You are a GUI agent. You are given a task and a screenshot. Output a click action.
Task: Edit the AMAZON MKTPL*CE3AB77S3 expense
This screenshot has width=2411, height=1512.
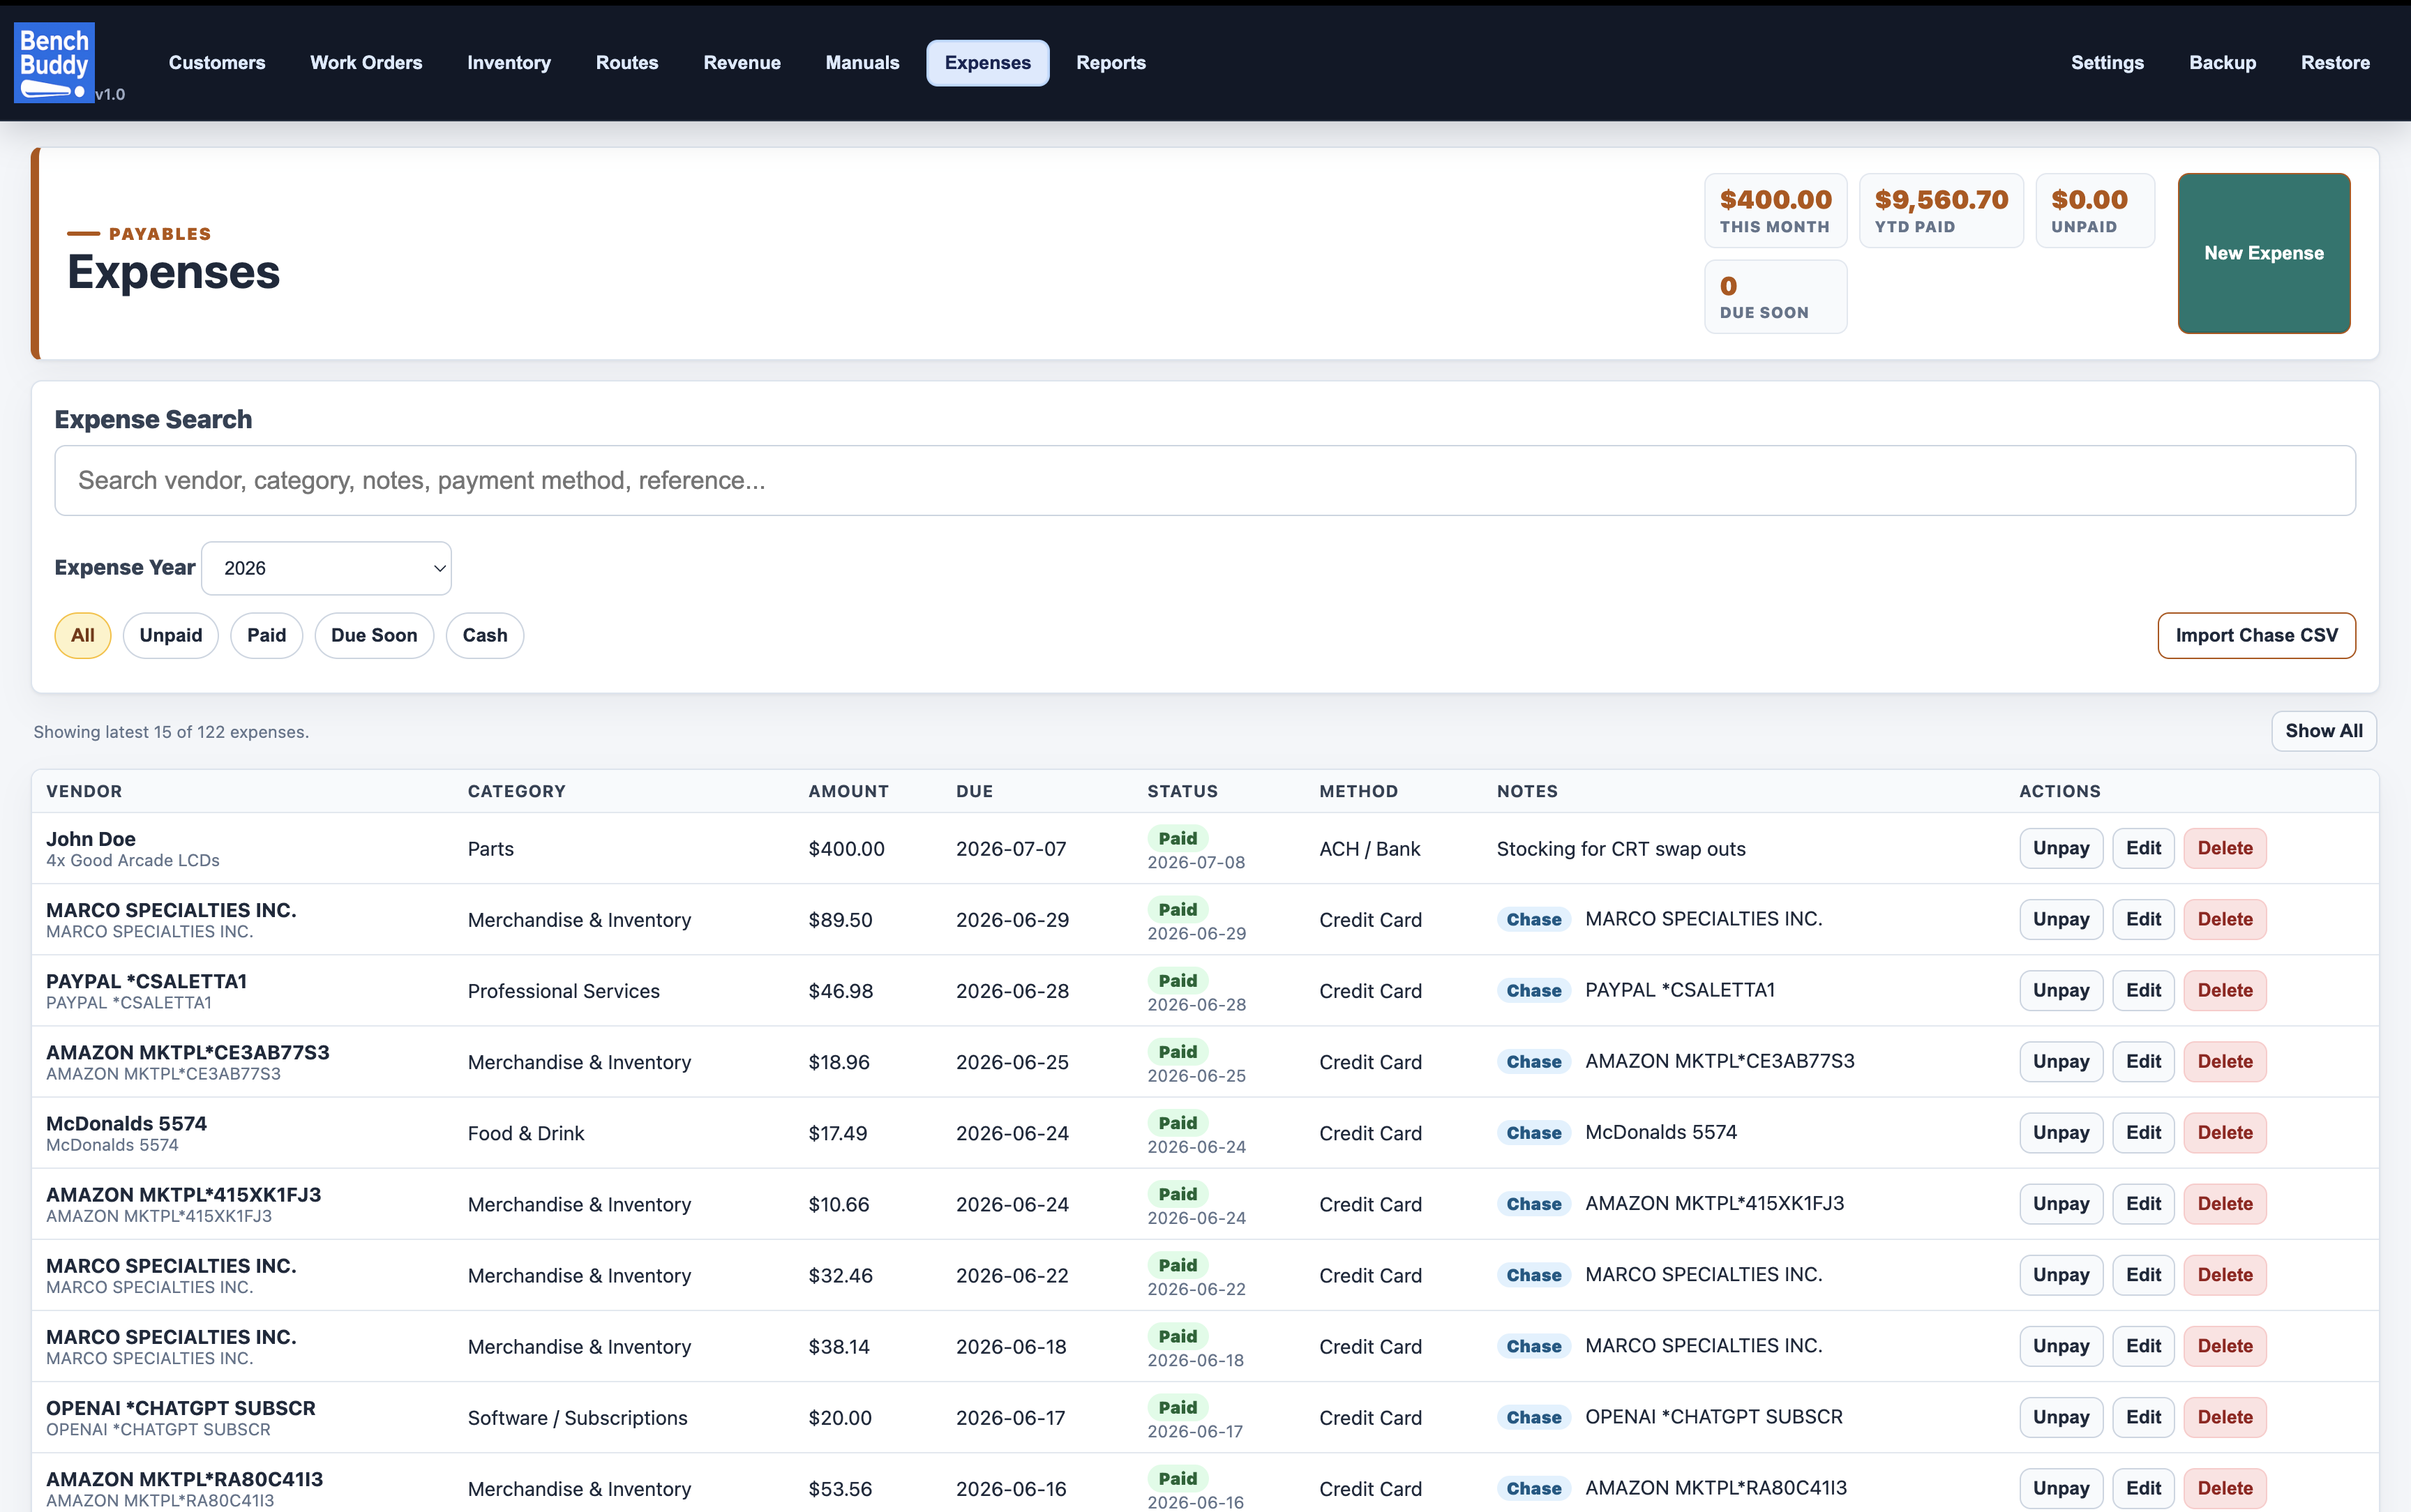coord(2143,1061)
